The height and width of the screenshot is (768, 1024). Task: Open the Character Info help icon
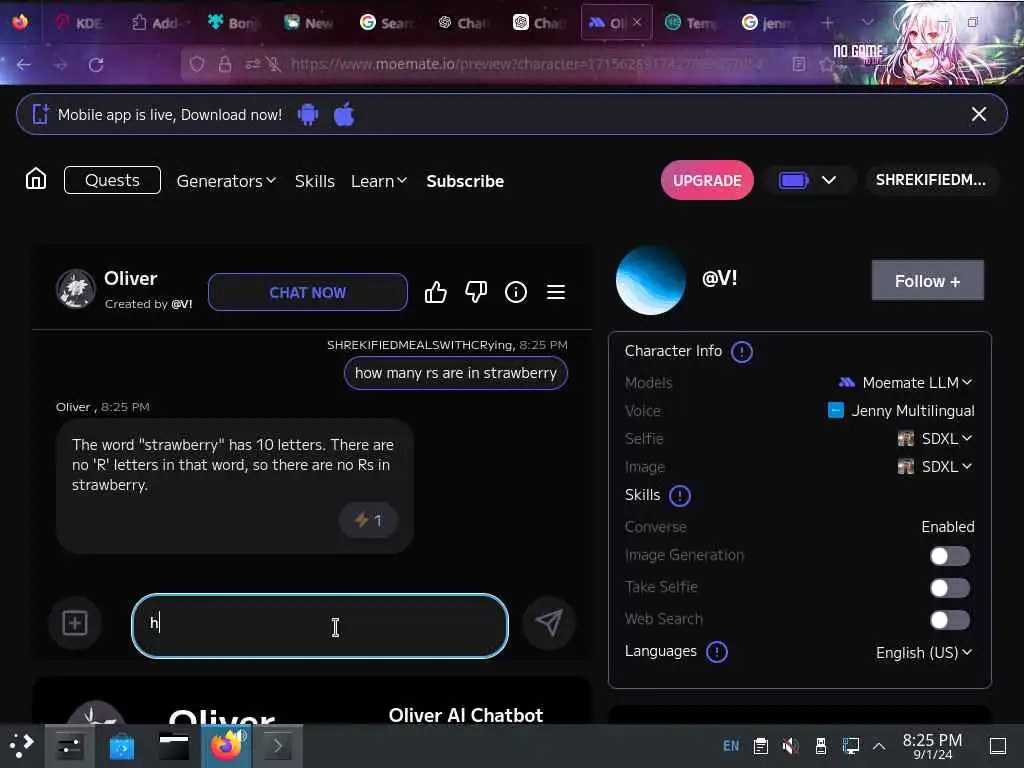pyautogui.click(x=742, y=351)
